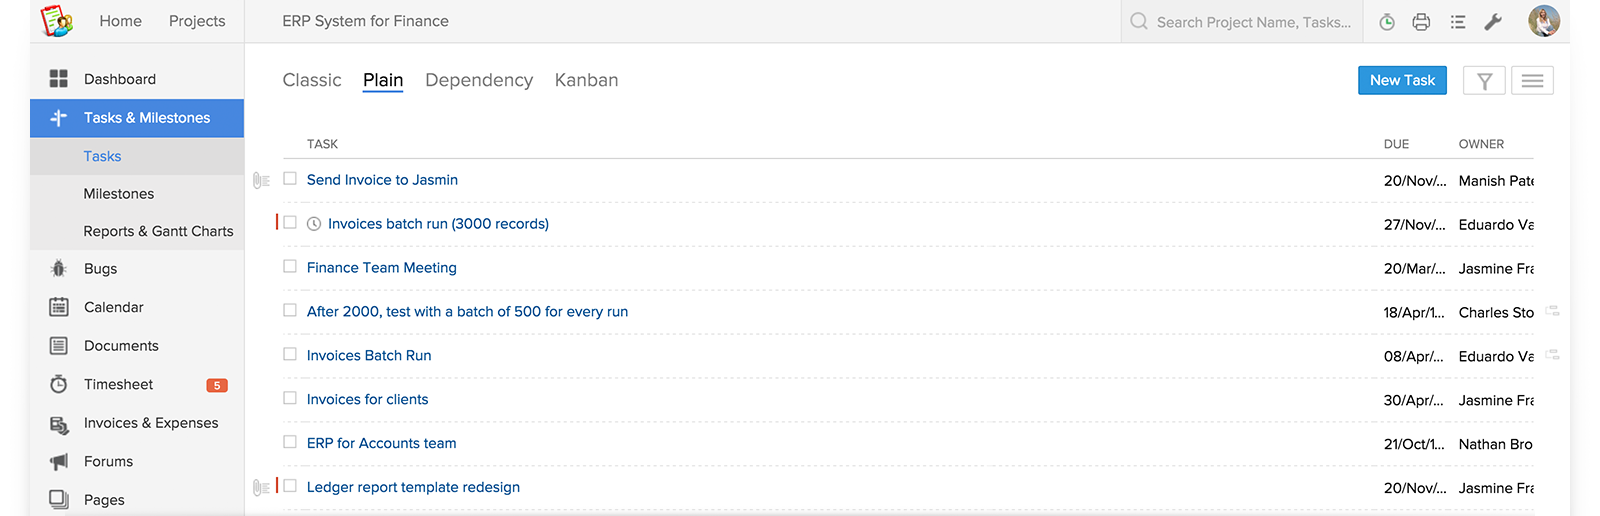Check the Send Invoice to Jasmin task
This screenshot has width=1600, height=516.
[x=290, y=179]
